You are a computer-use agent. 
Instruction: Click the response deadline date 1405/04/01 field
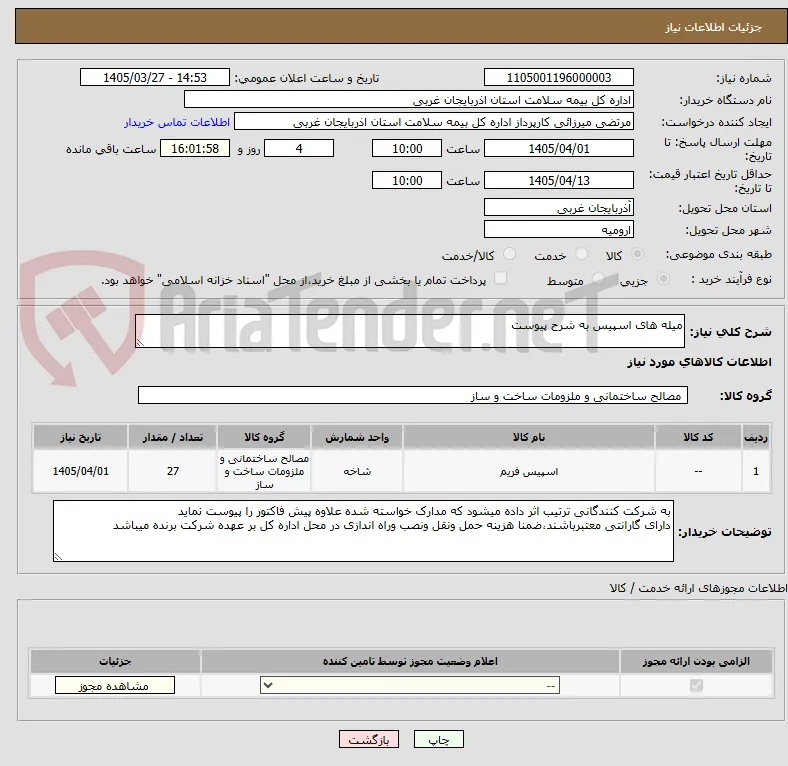[558, 148]
